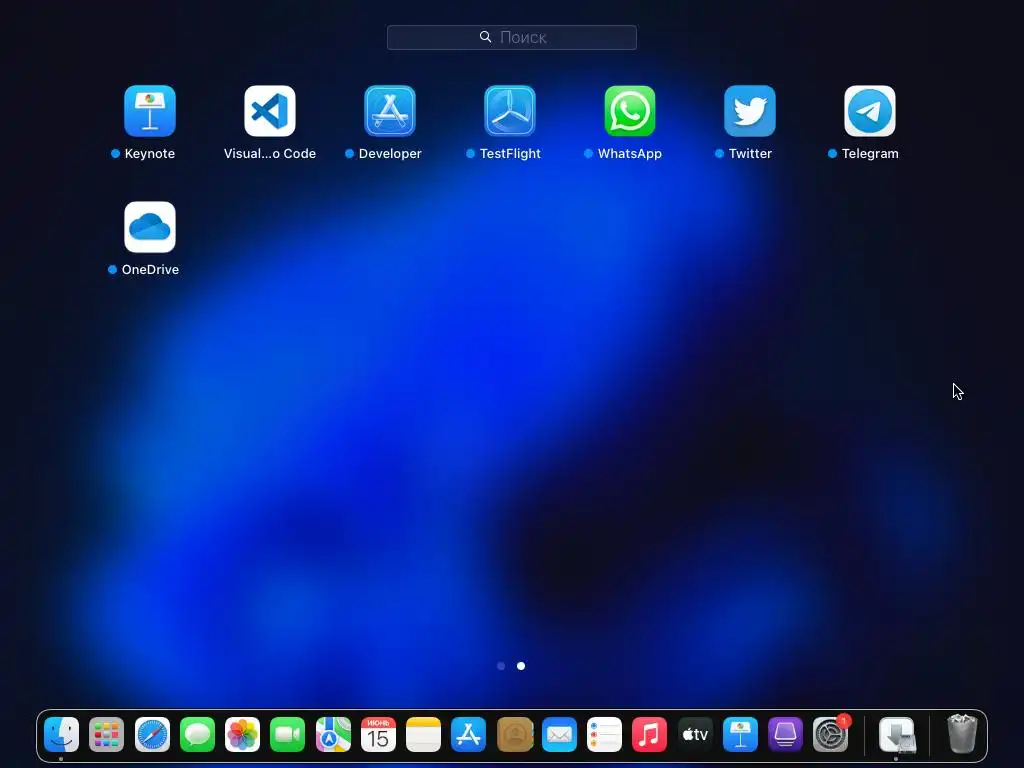Open Finder from the Dock

(x=61, y=735)
